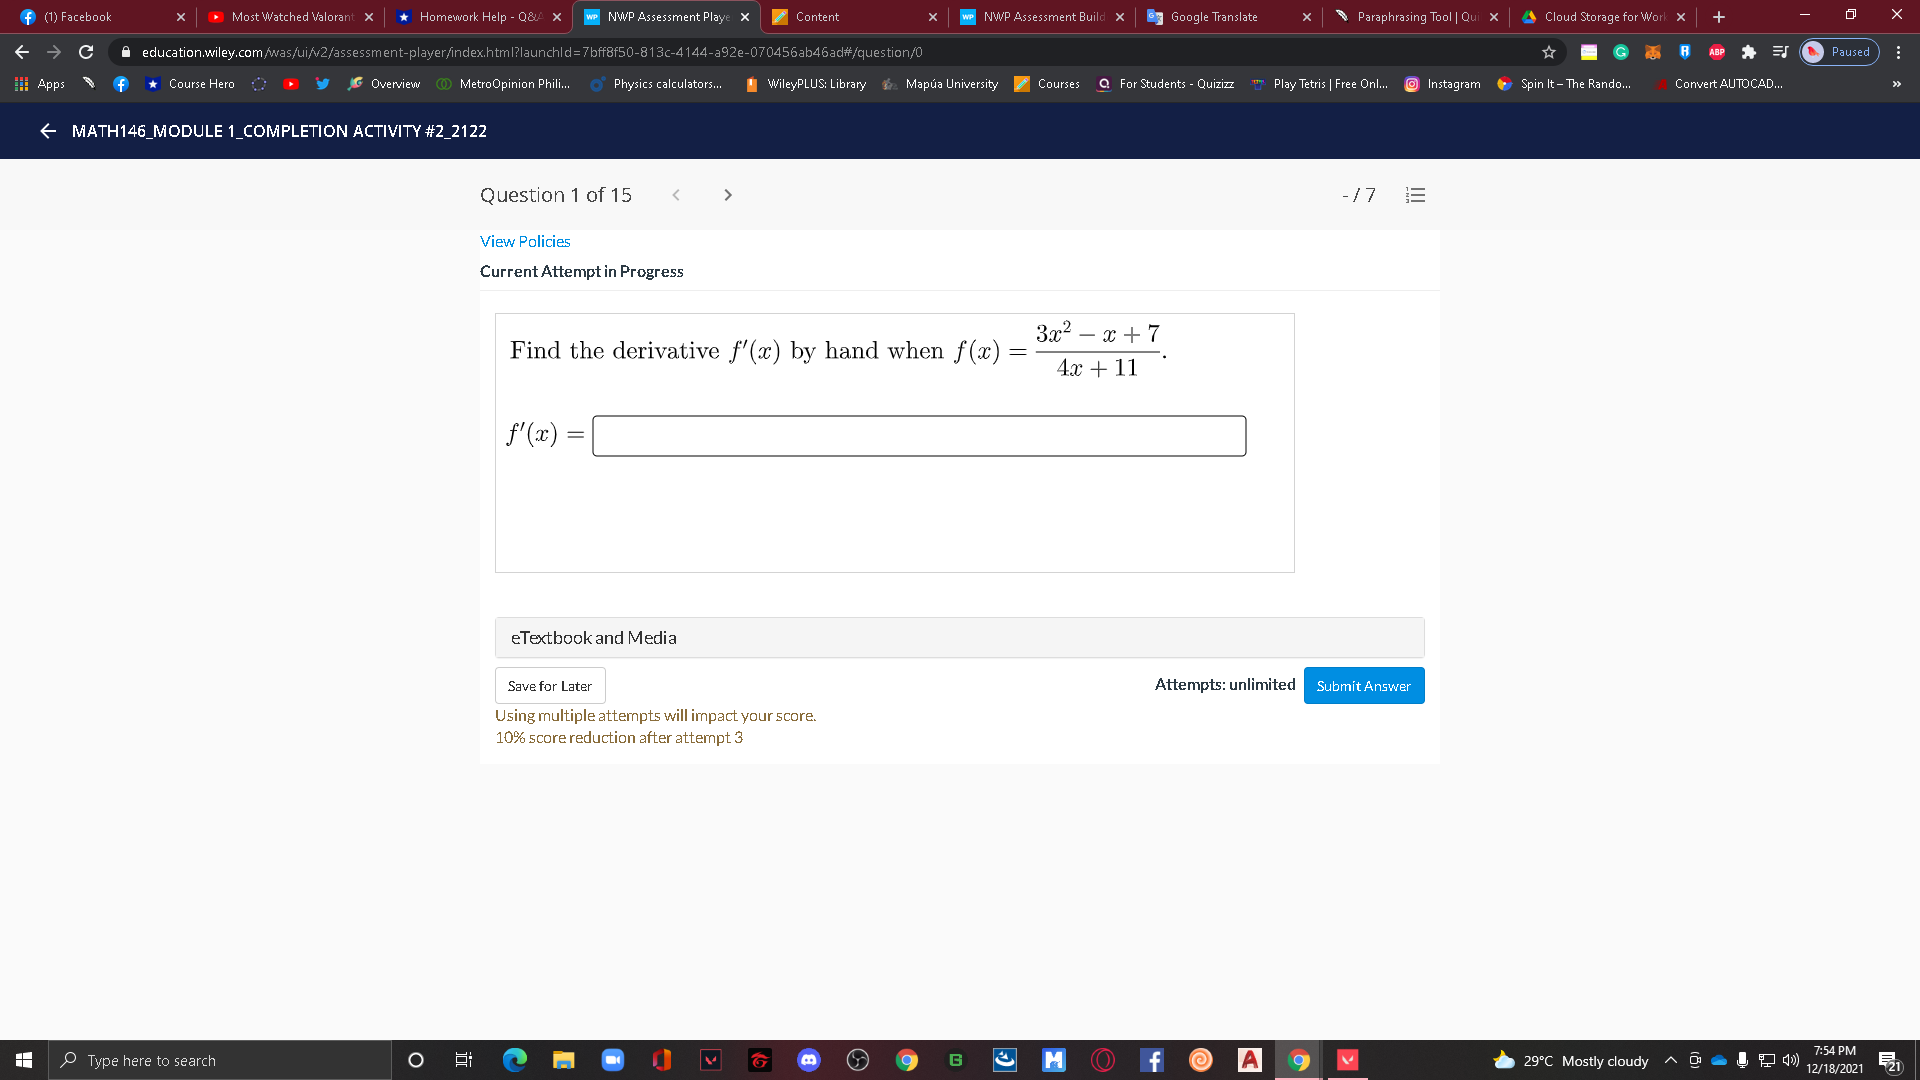Pause or resume the browser battery saver indicator
This screenshot has width=1920, height=1080.
(1839, 52)
